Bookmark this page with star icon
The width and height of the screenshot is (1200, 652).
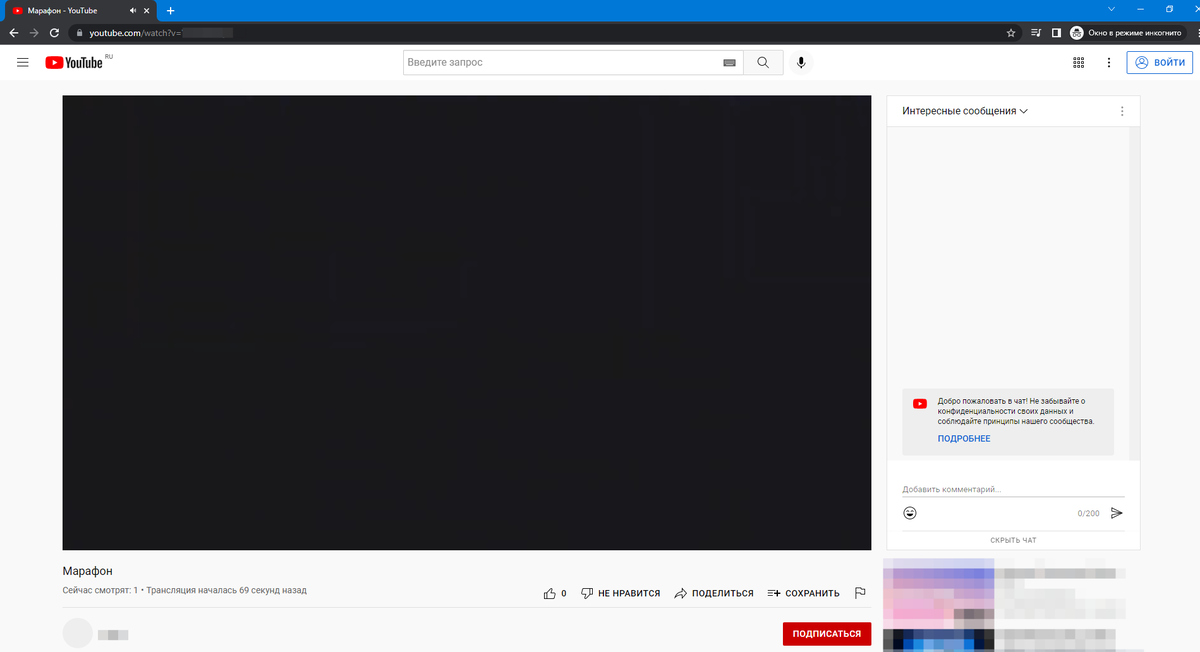coord(1011,32)
